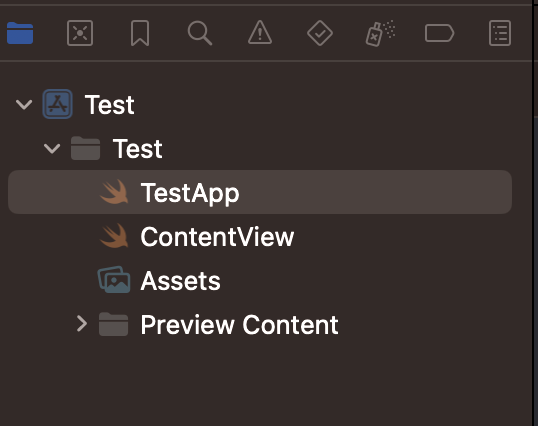Select the TestApp Swift file
Image resolution: width=538 pixels, height=426 pixels.
260,192
